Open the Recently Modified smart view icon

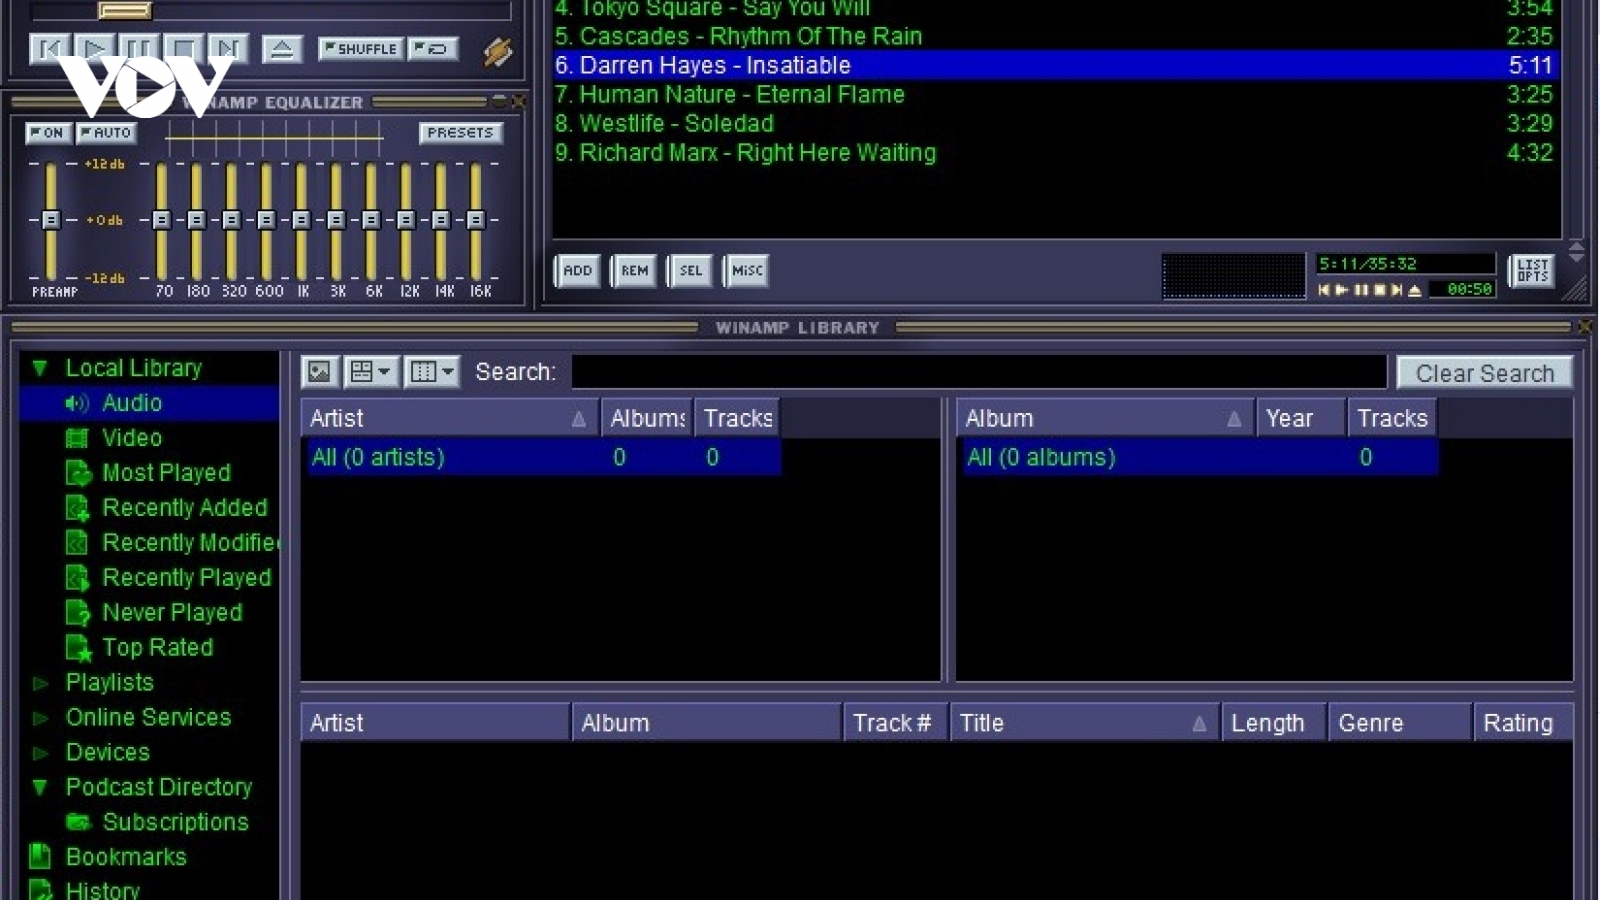click(x=78, y=543)
